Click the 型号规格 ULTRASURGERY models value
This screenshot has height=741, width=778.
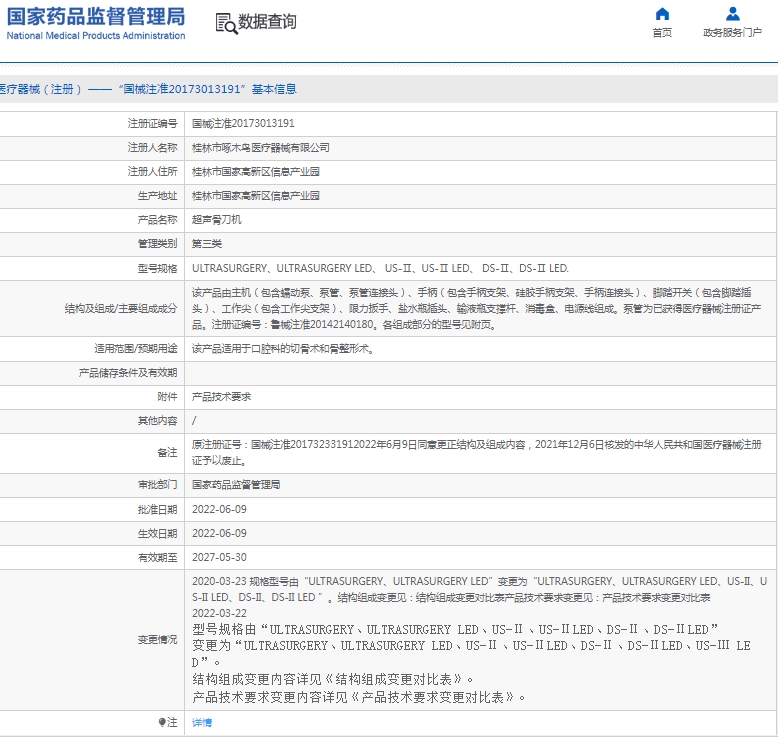coord(380,269)
